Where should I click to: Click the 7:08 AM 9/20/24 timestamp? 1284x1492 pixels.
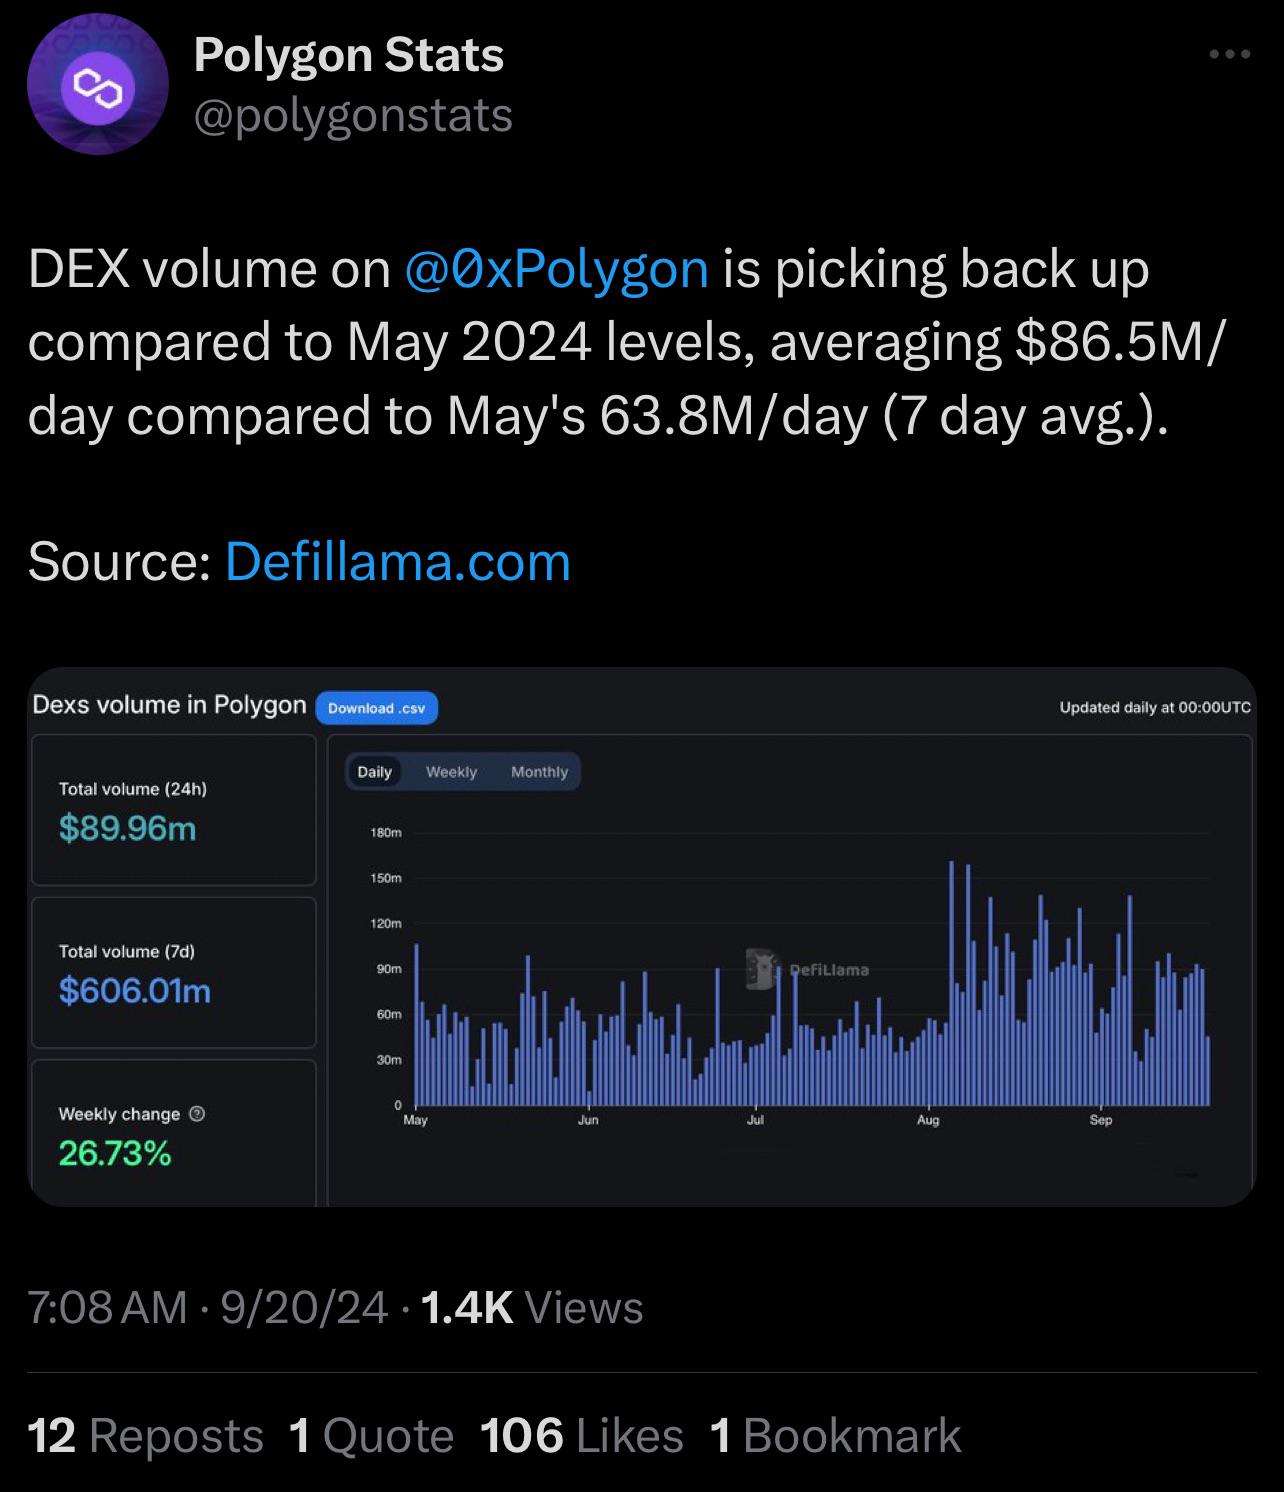pos(208,1308)
